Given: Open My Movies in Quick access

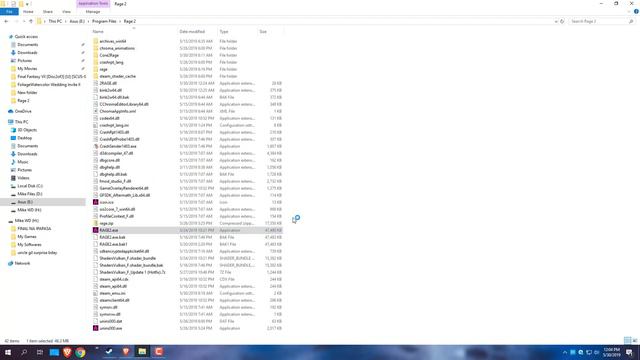Looking at the screenshot, I should (x=27, y=69).
